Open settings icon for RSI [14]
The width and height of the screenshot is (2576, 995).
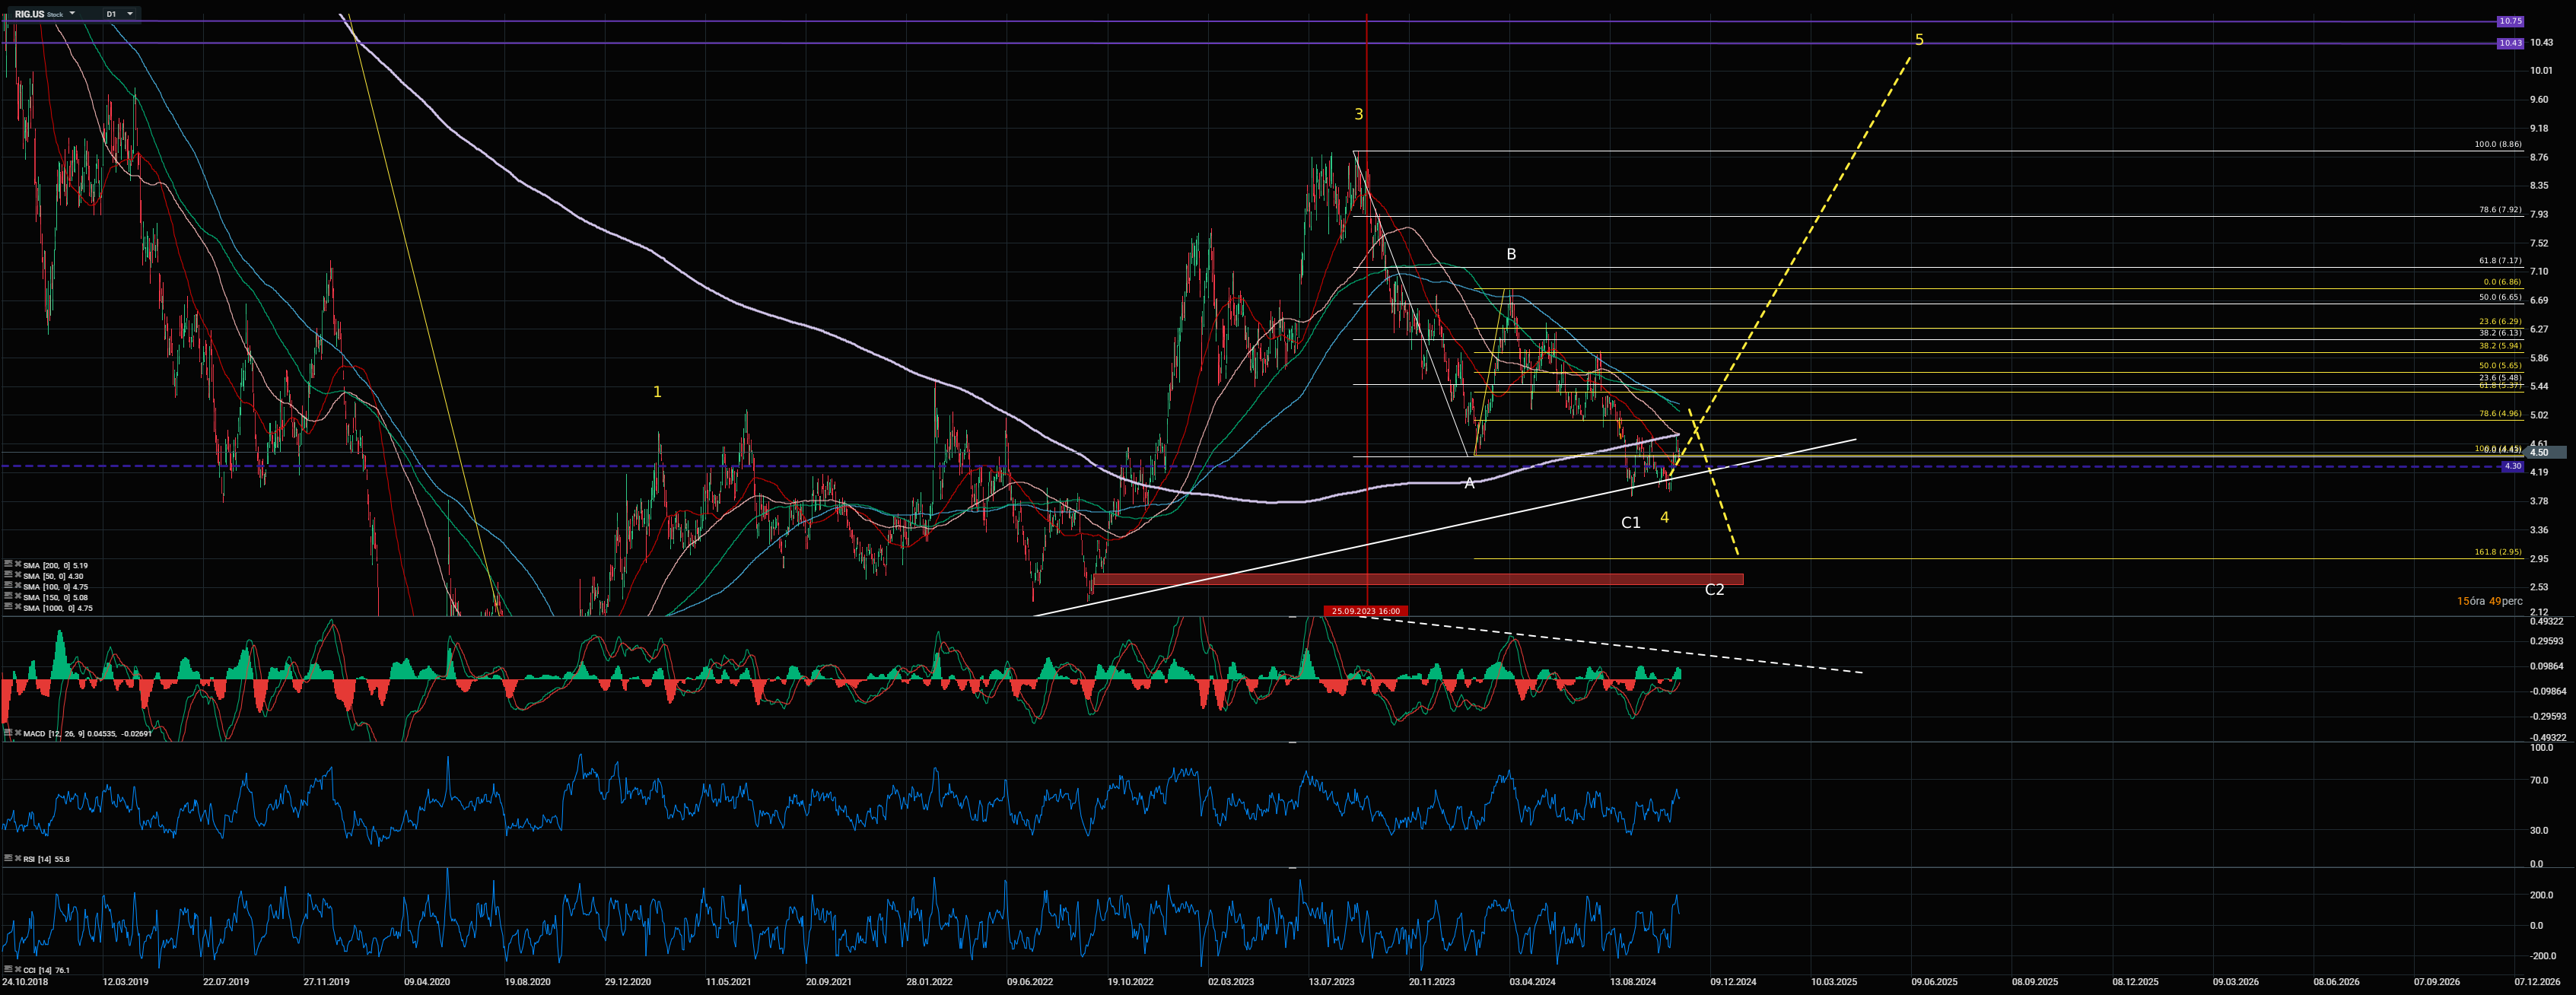click(x=8, y=858)
